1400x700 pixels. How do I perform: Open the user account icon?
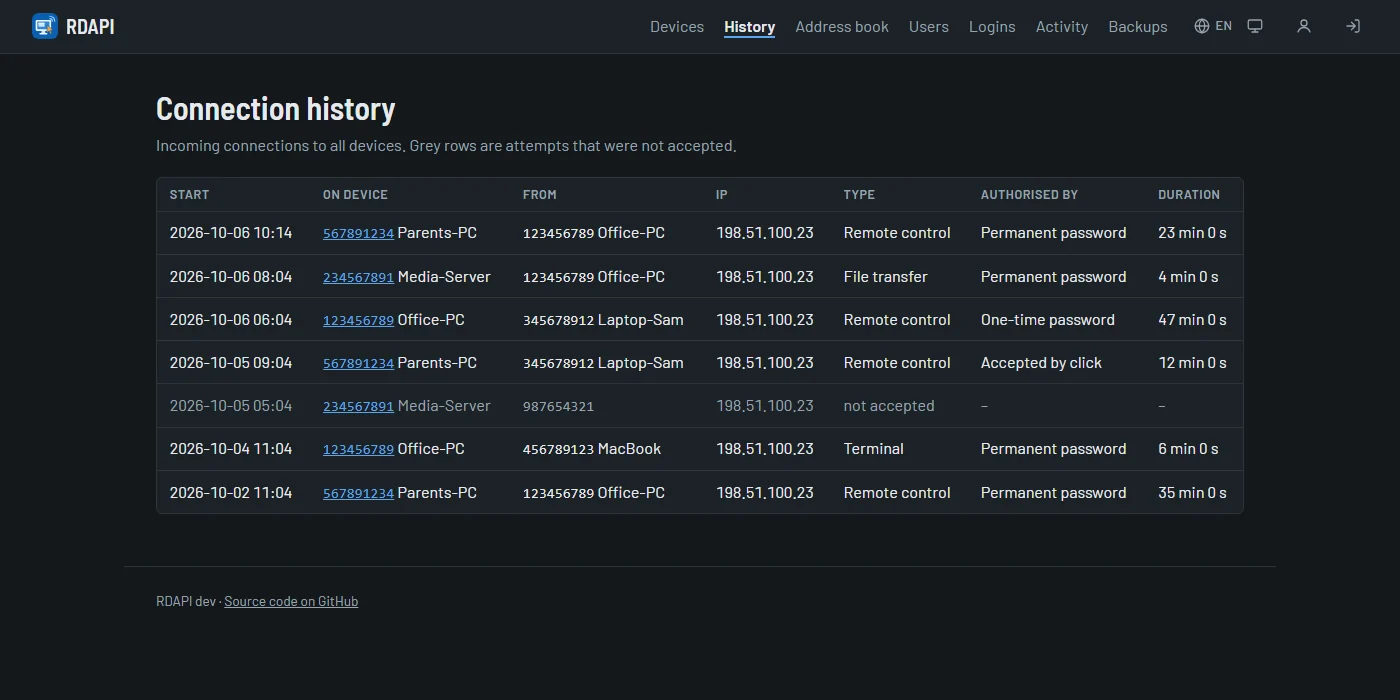coord(1304,26)
